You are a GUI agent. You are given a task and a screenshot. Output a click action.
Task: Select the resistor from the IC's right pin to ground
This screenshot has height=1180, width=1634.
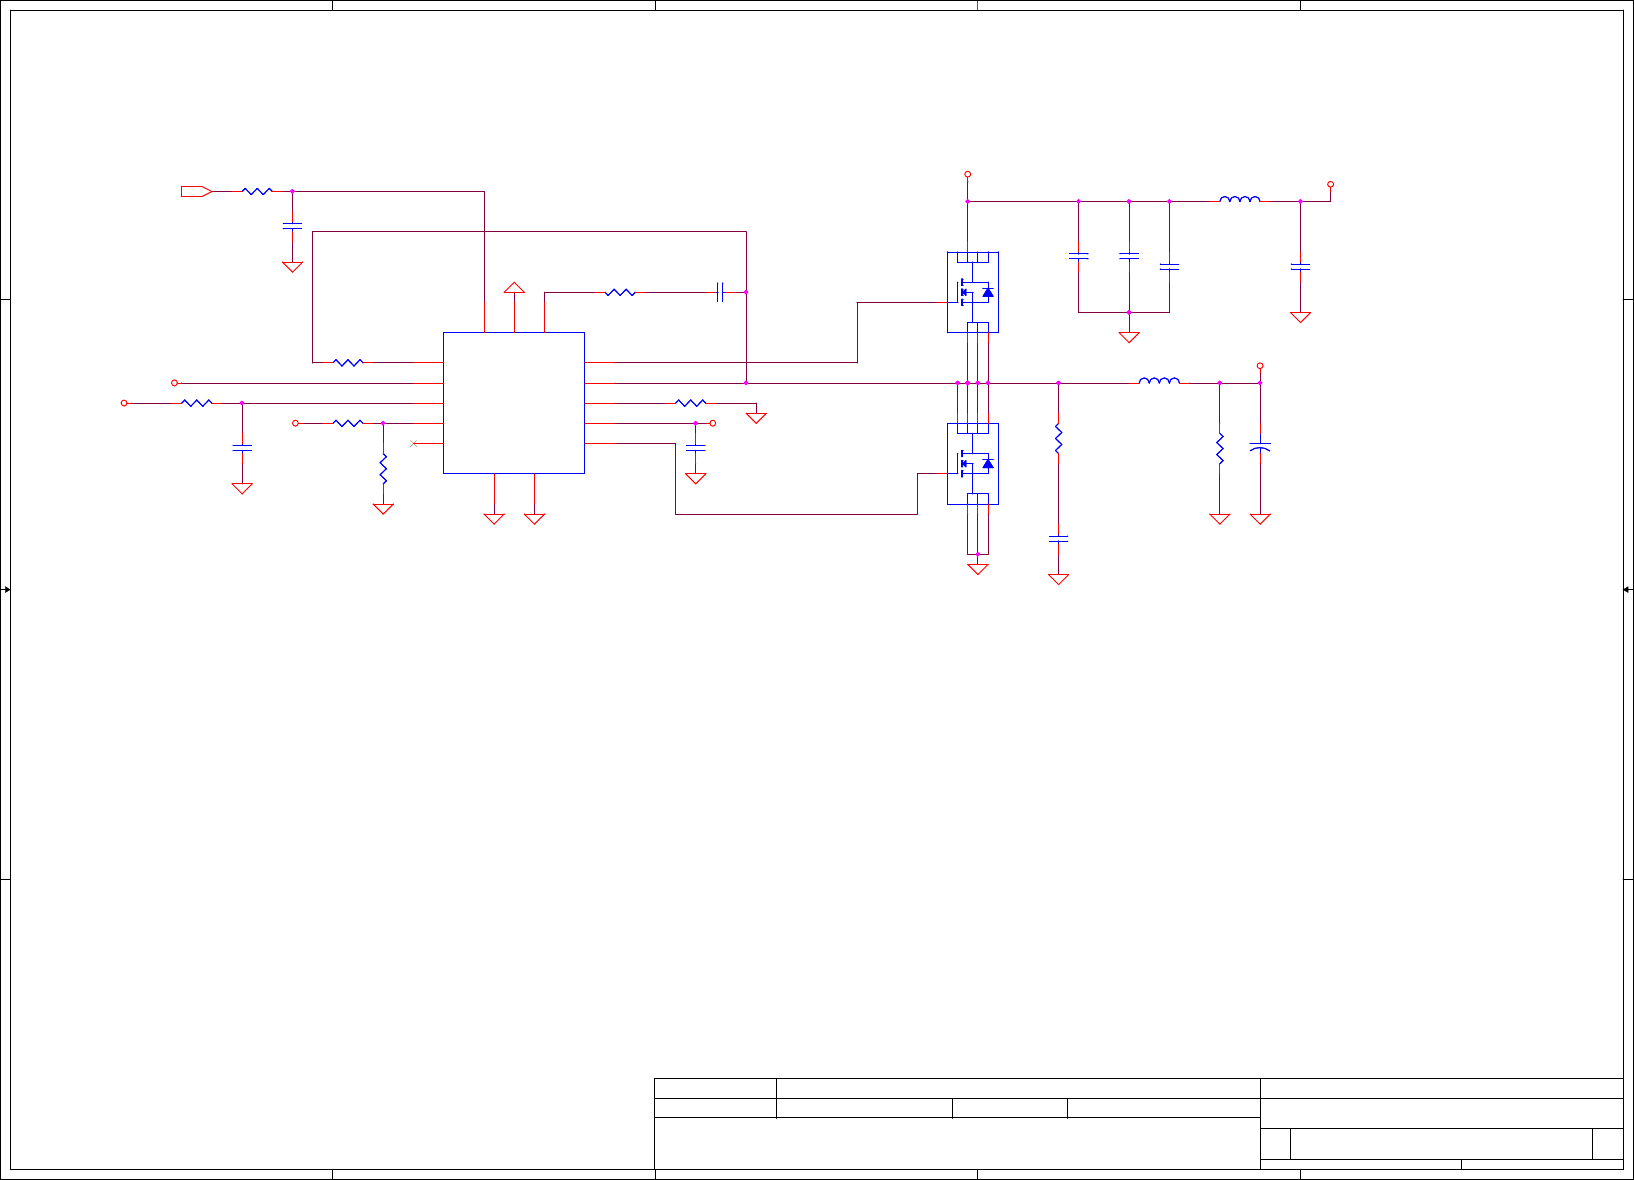(x=691, y=403)
